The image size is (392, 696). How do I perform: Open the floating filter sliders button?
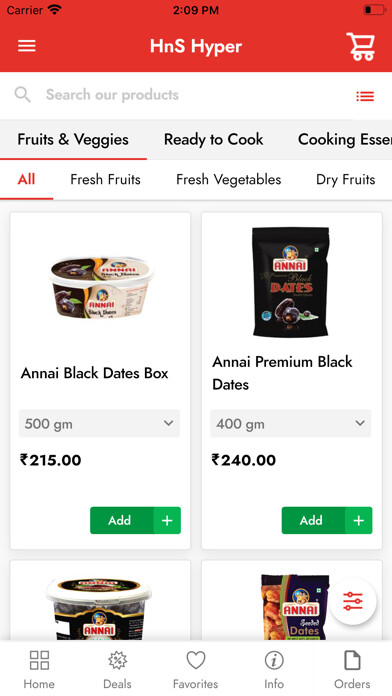click(x=353, y=601)
